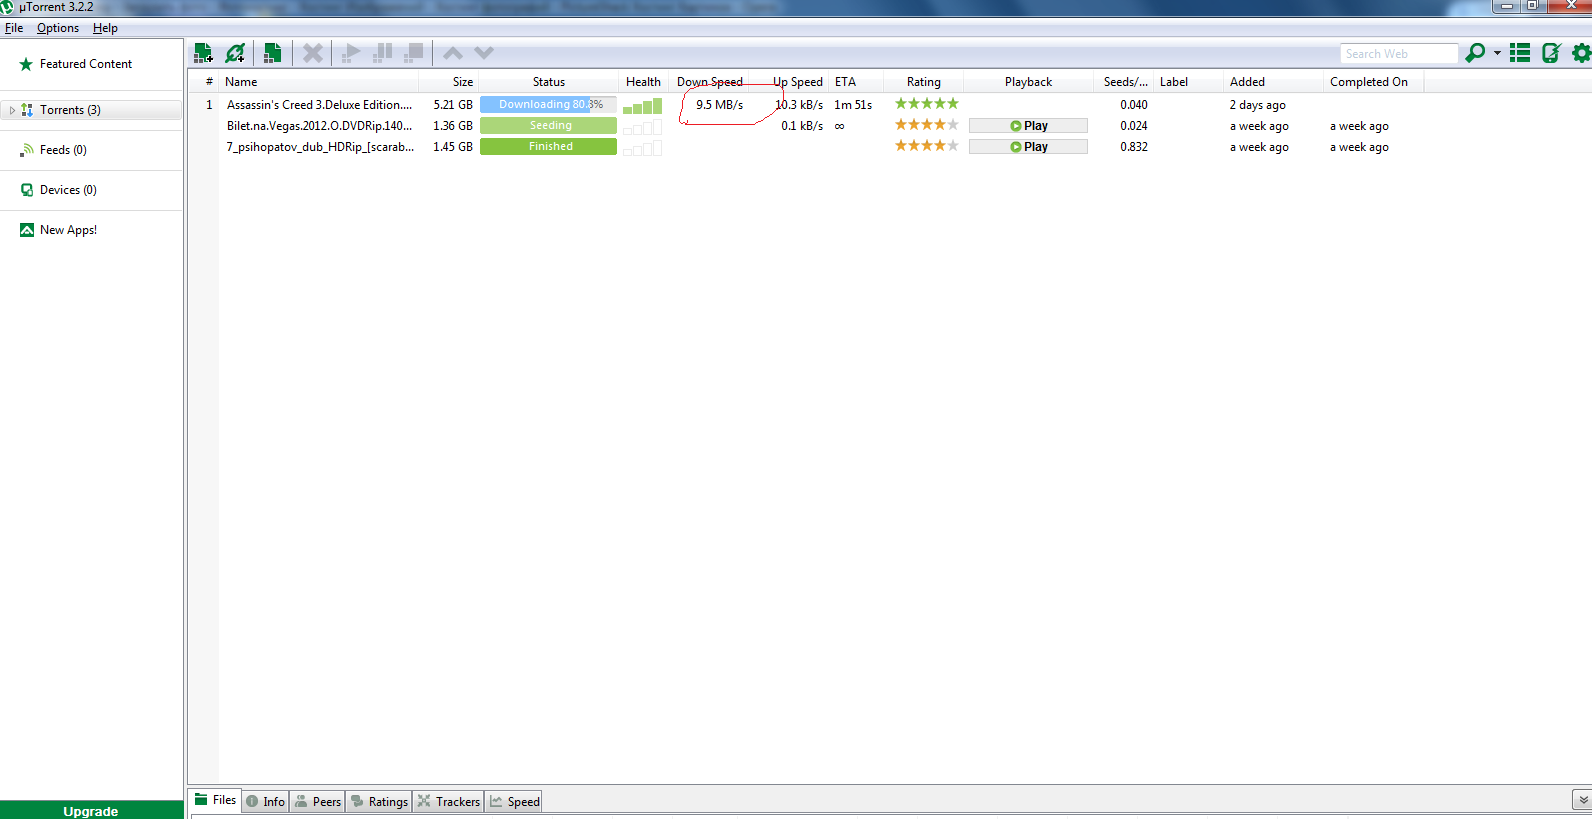This screenshot has width=1592, height=819.
Task: Click the 1m 51s ETA value
Action: pyautogui.click(x=853, y=105)
